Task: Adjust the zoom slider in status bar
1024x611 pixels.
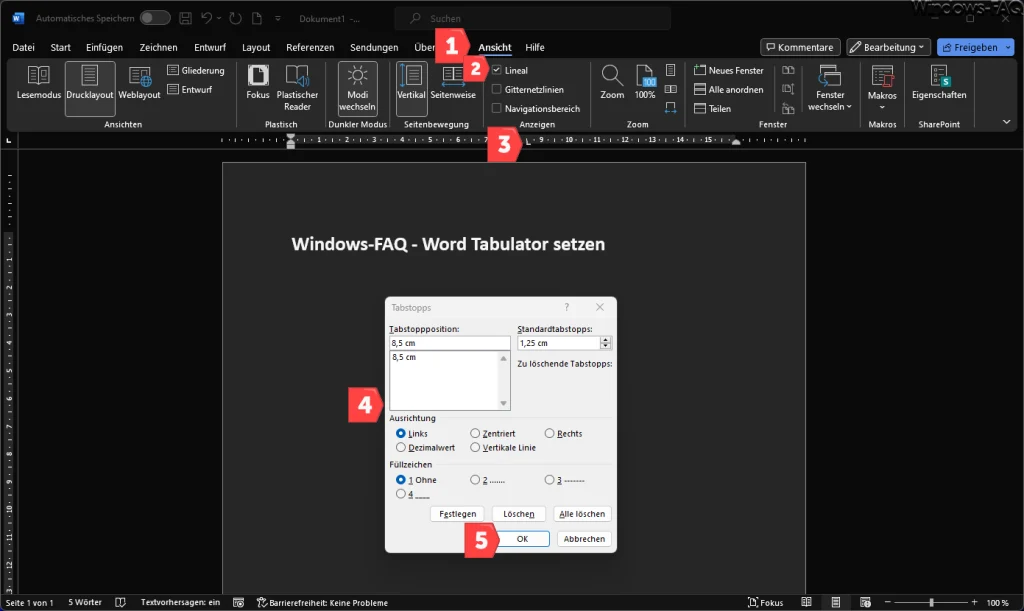Action: coord(931,603)
